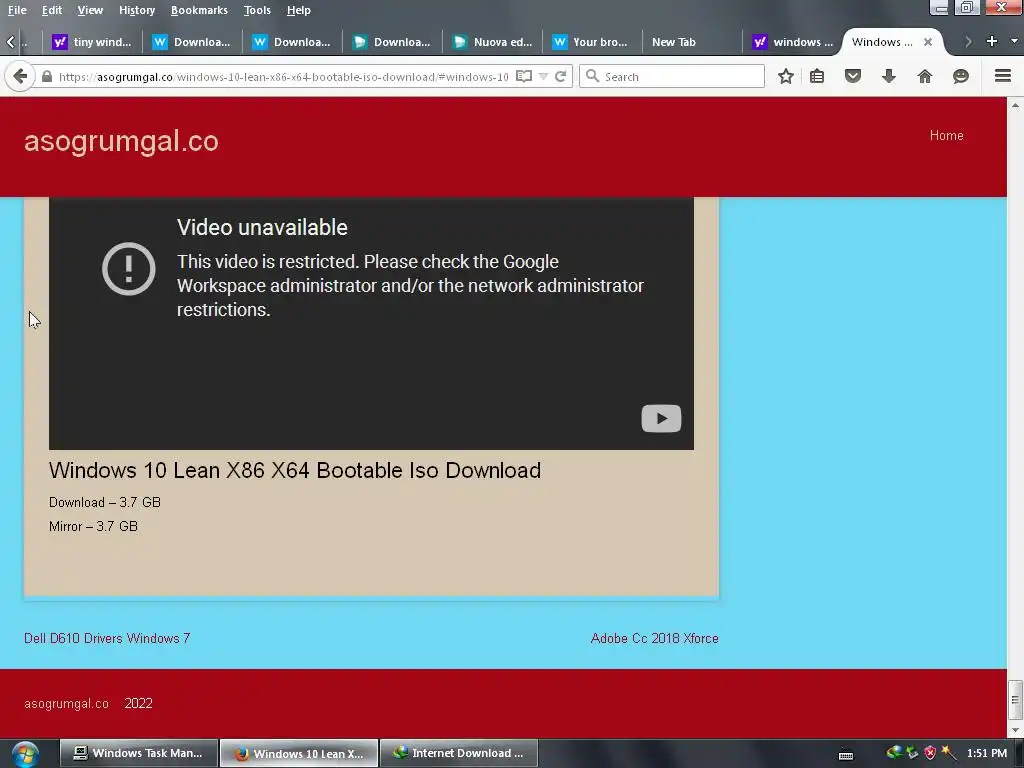Image resolution: width=1024 pixels, height=768 pixels.
Task: Open Windows Task Manager taskbar button
Action: 138,753
